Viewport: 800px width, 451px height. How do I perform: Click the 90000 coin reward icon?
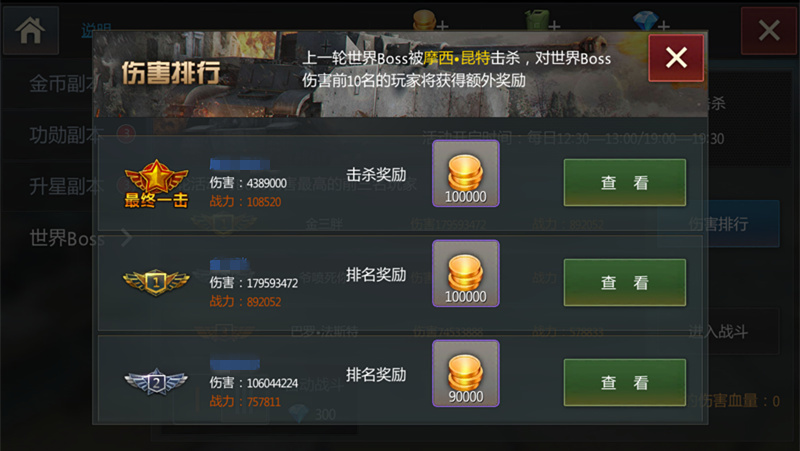coord(465,373)
